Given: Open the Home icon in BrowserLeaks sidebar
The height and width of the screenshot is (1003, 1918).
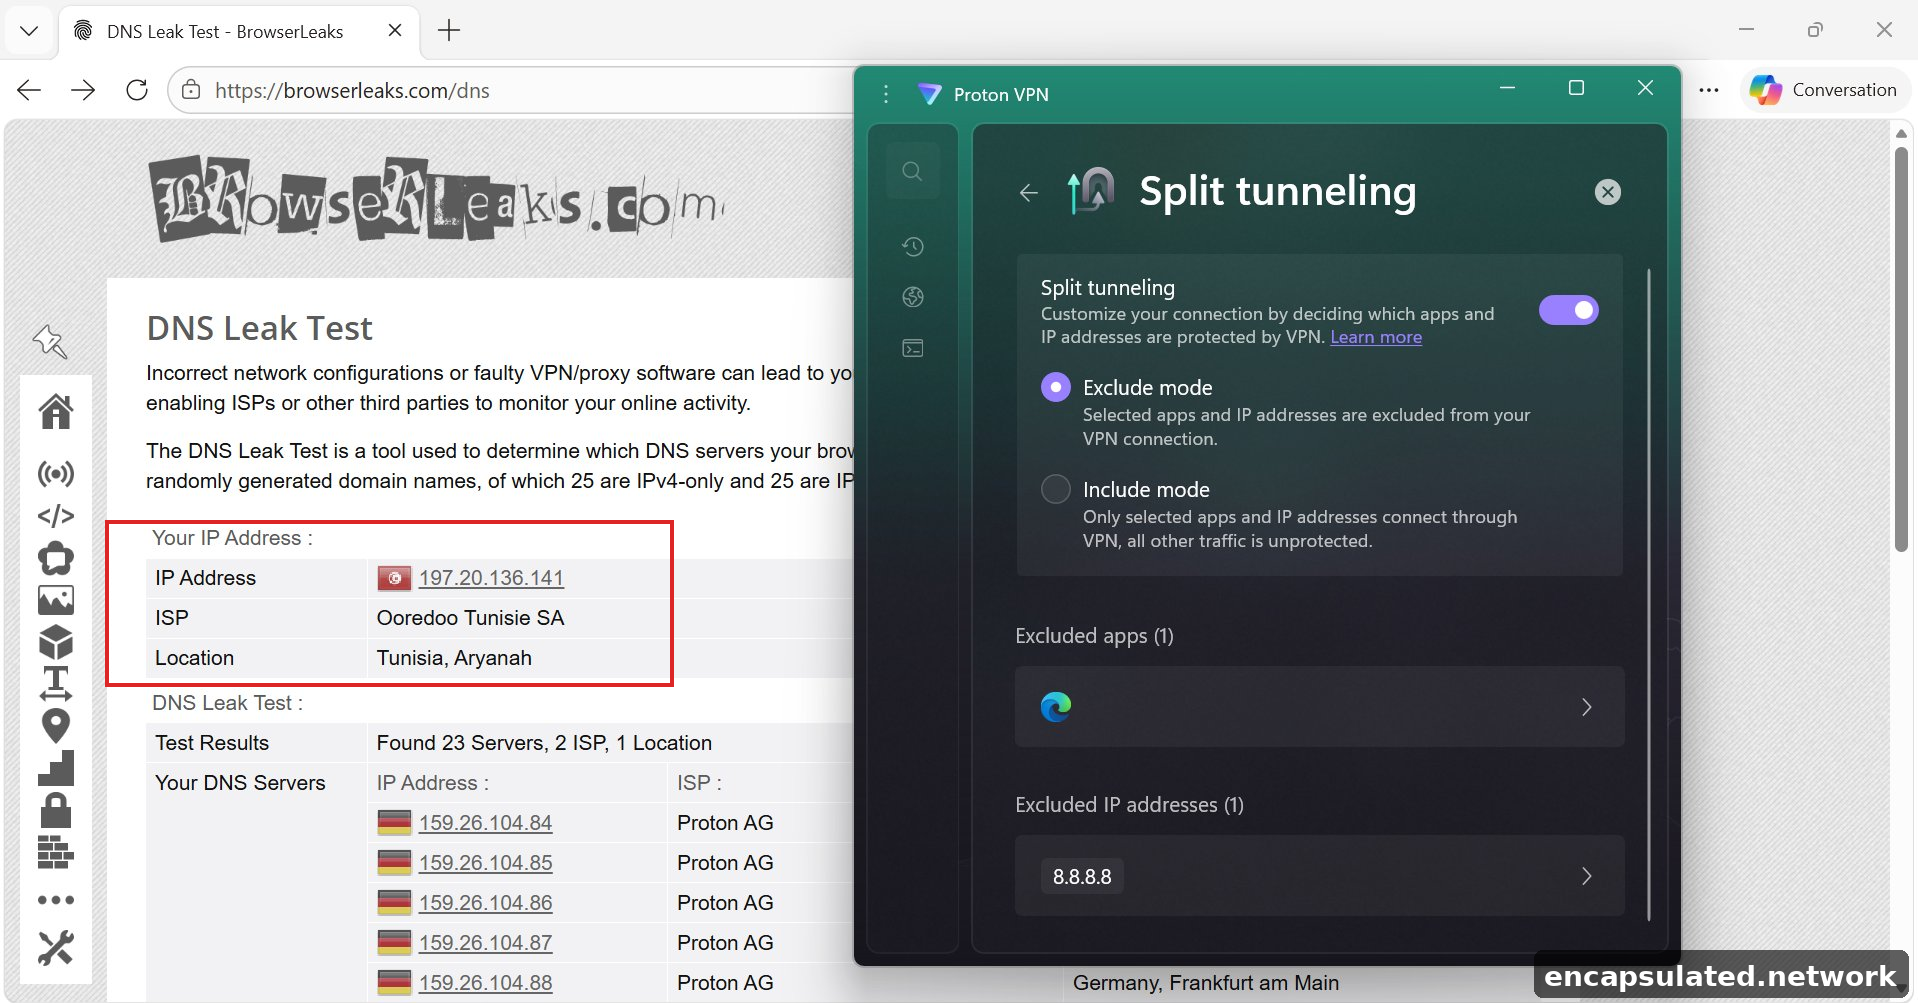Looking at the screenshot, I should click(56, 411).
